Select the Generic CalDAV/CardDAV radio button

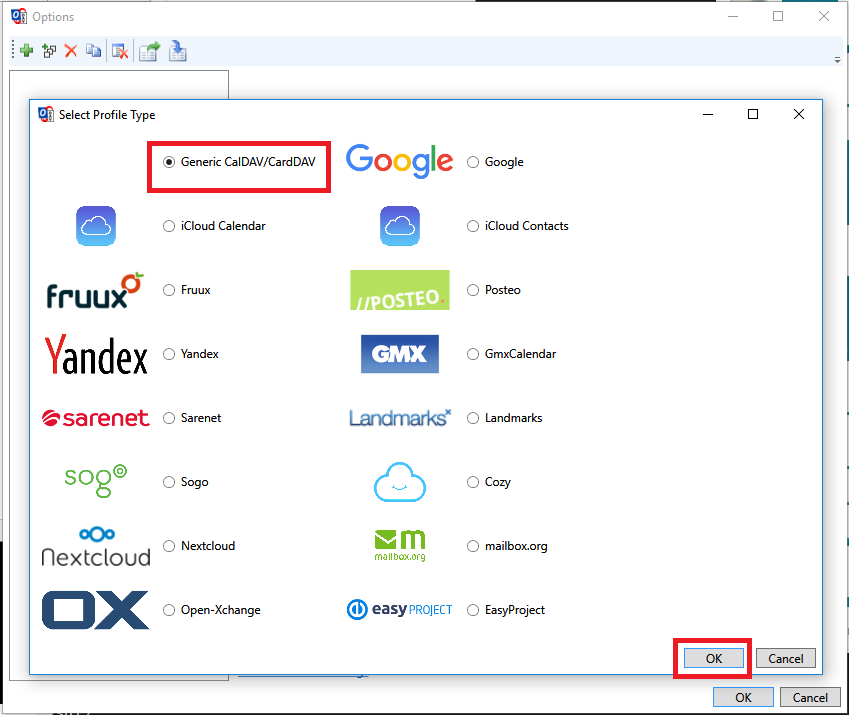pos(169,162)
